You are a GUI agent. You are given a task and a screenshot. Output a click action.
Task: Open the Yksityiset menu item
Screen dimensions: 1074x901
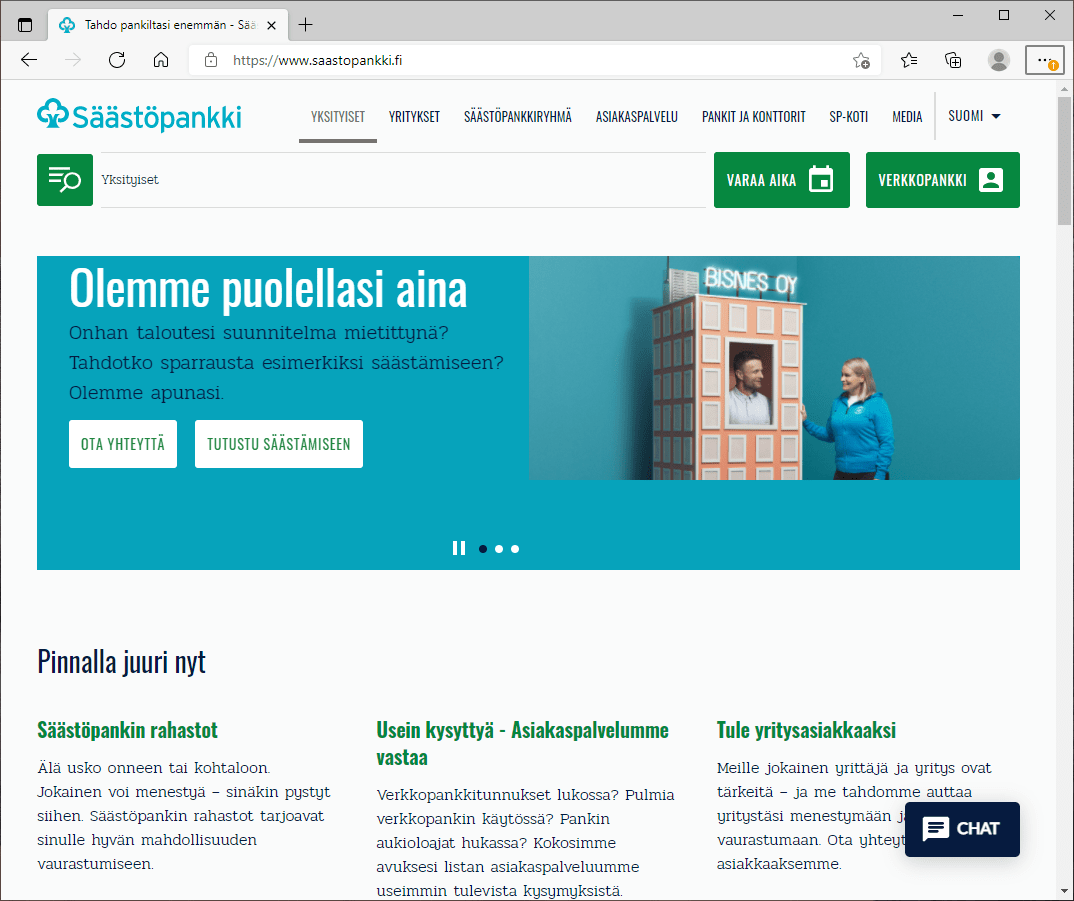pyautogui.click(x=338, y=117)
